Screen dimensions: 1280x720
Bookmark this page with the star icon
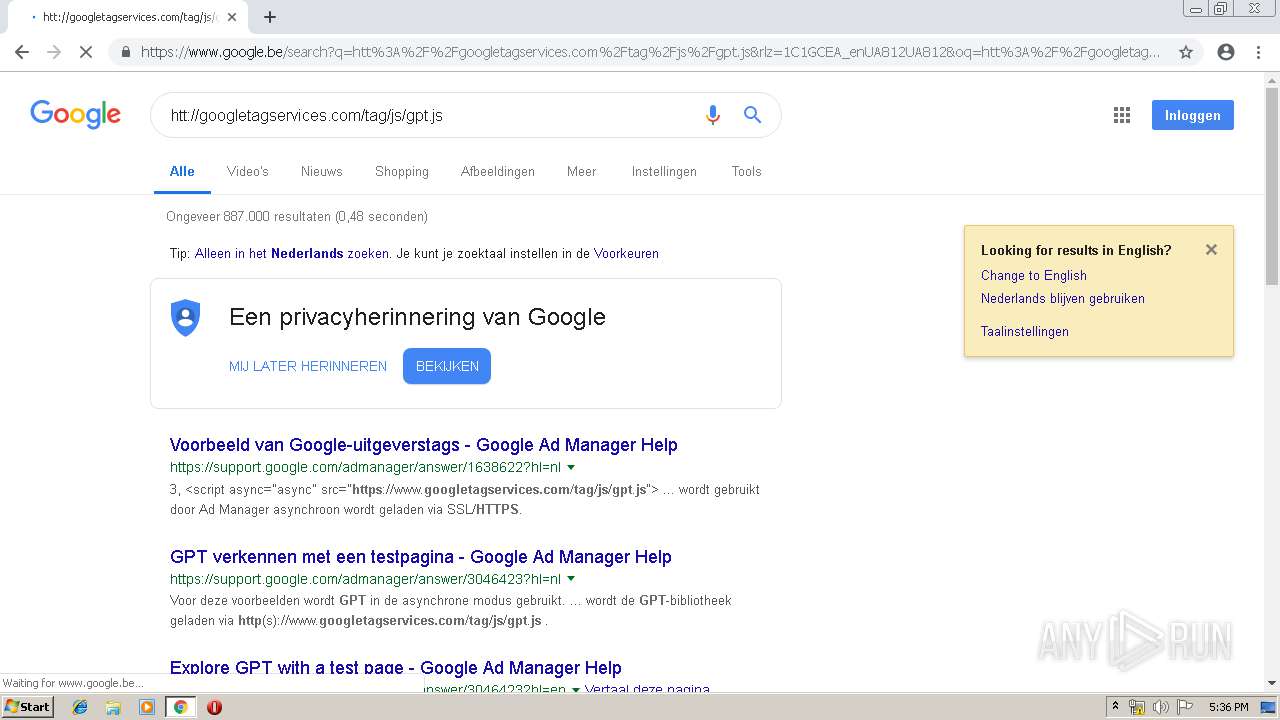[x=1186, y=52]
